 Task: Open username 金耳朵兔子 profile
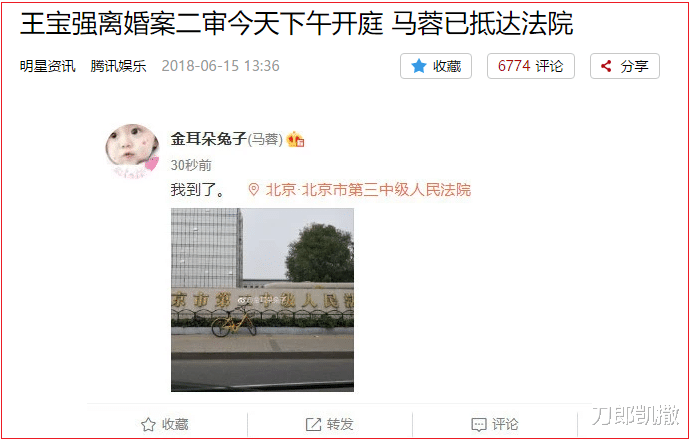209,139
